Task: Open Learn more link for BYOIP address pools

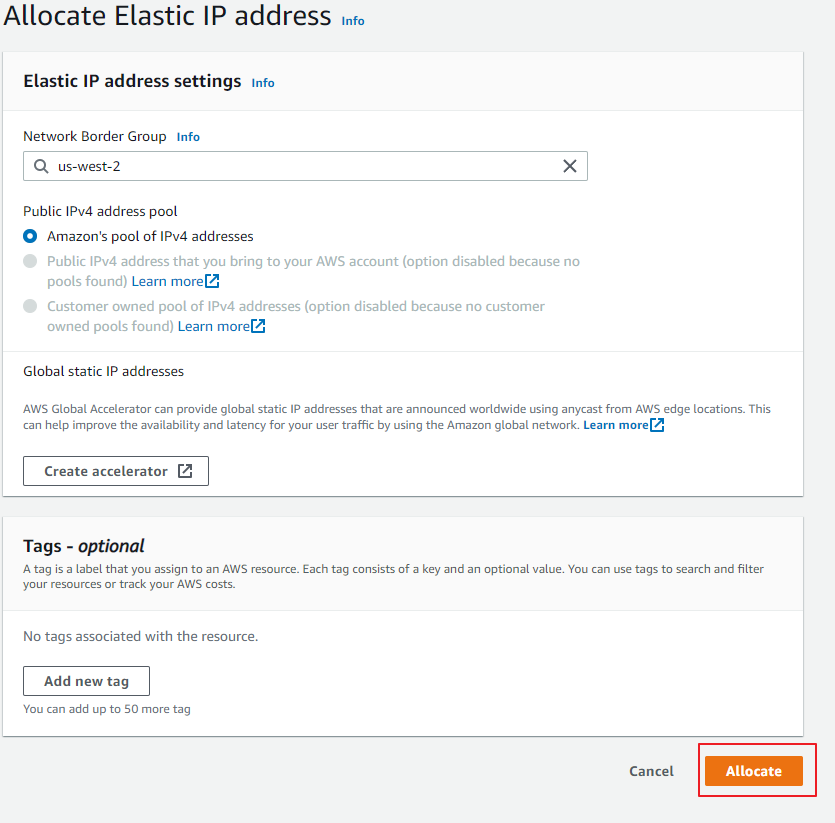Action: [x=167, y=281]
